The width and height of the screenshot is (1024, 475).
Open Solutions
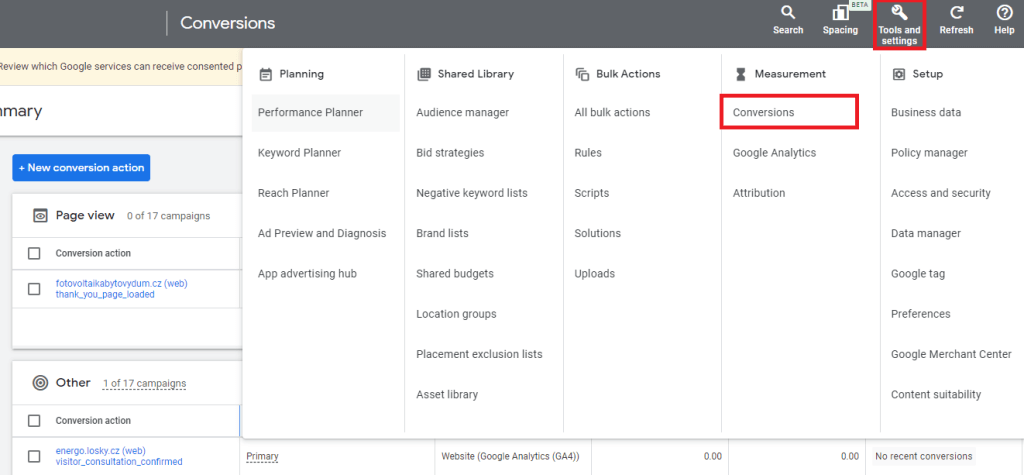tap(598, 233)
